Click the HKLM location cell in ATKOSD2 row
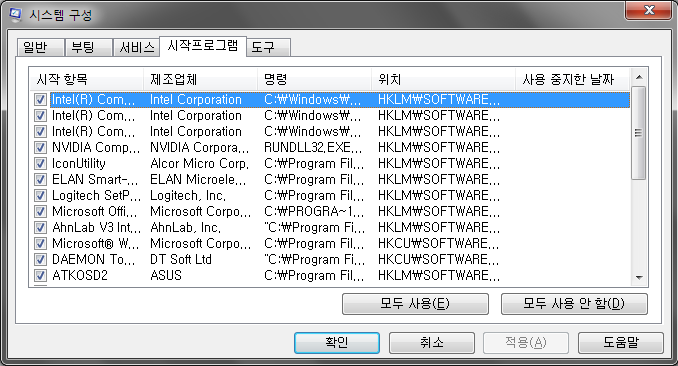 click(439, 276)
